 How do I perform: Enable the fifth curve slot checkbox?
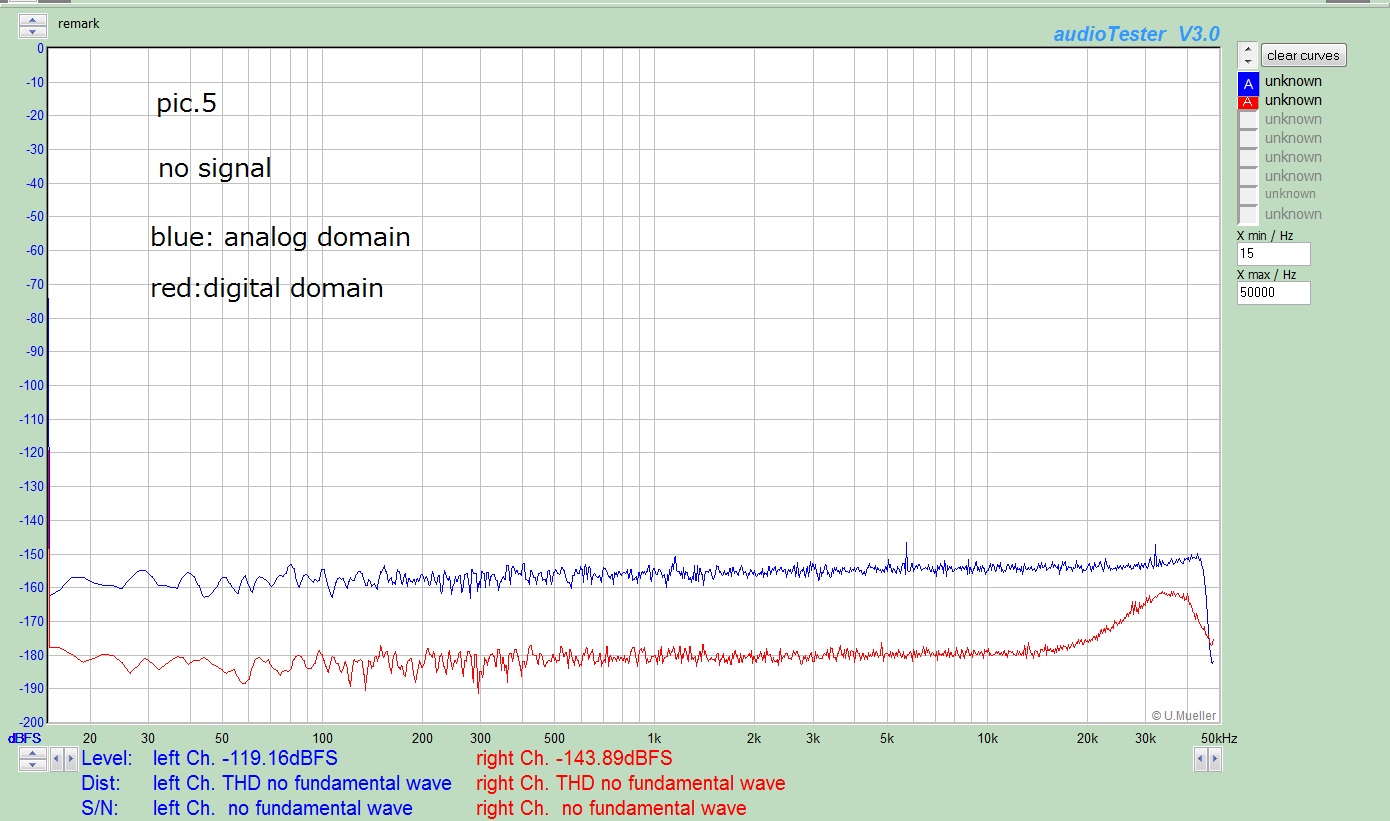tap(1248, 158)
